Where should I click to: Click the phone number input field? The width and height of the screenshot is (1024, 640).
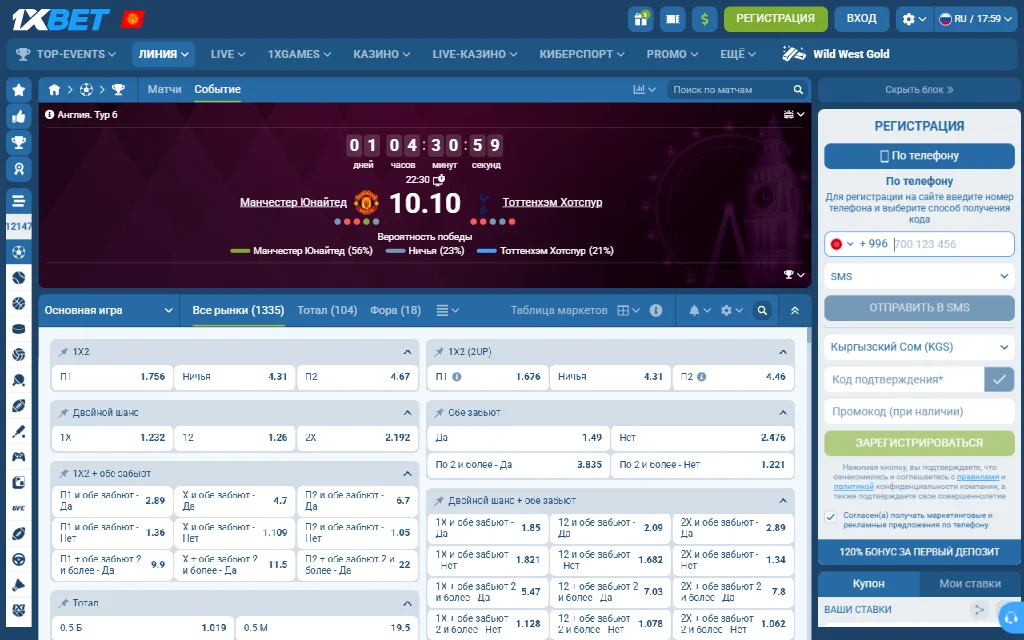(x=953, y=244)
